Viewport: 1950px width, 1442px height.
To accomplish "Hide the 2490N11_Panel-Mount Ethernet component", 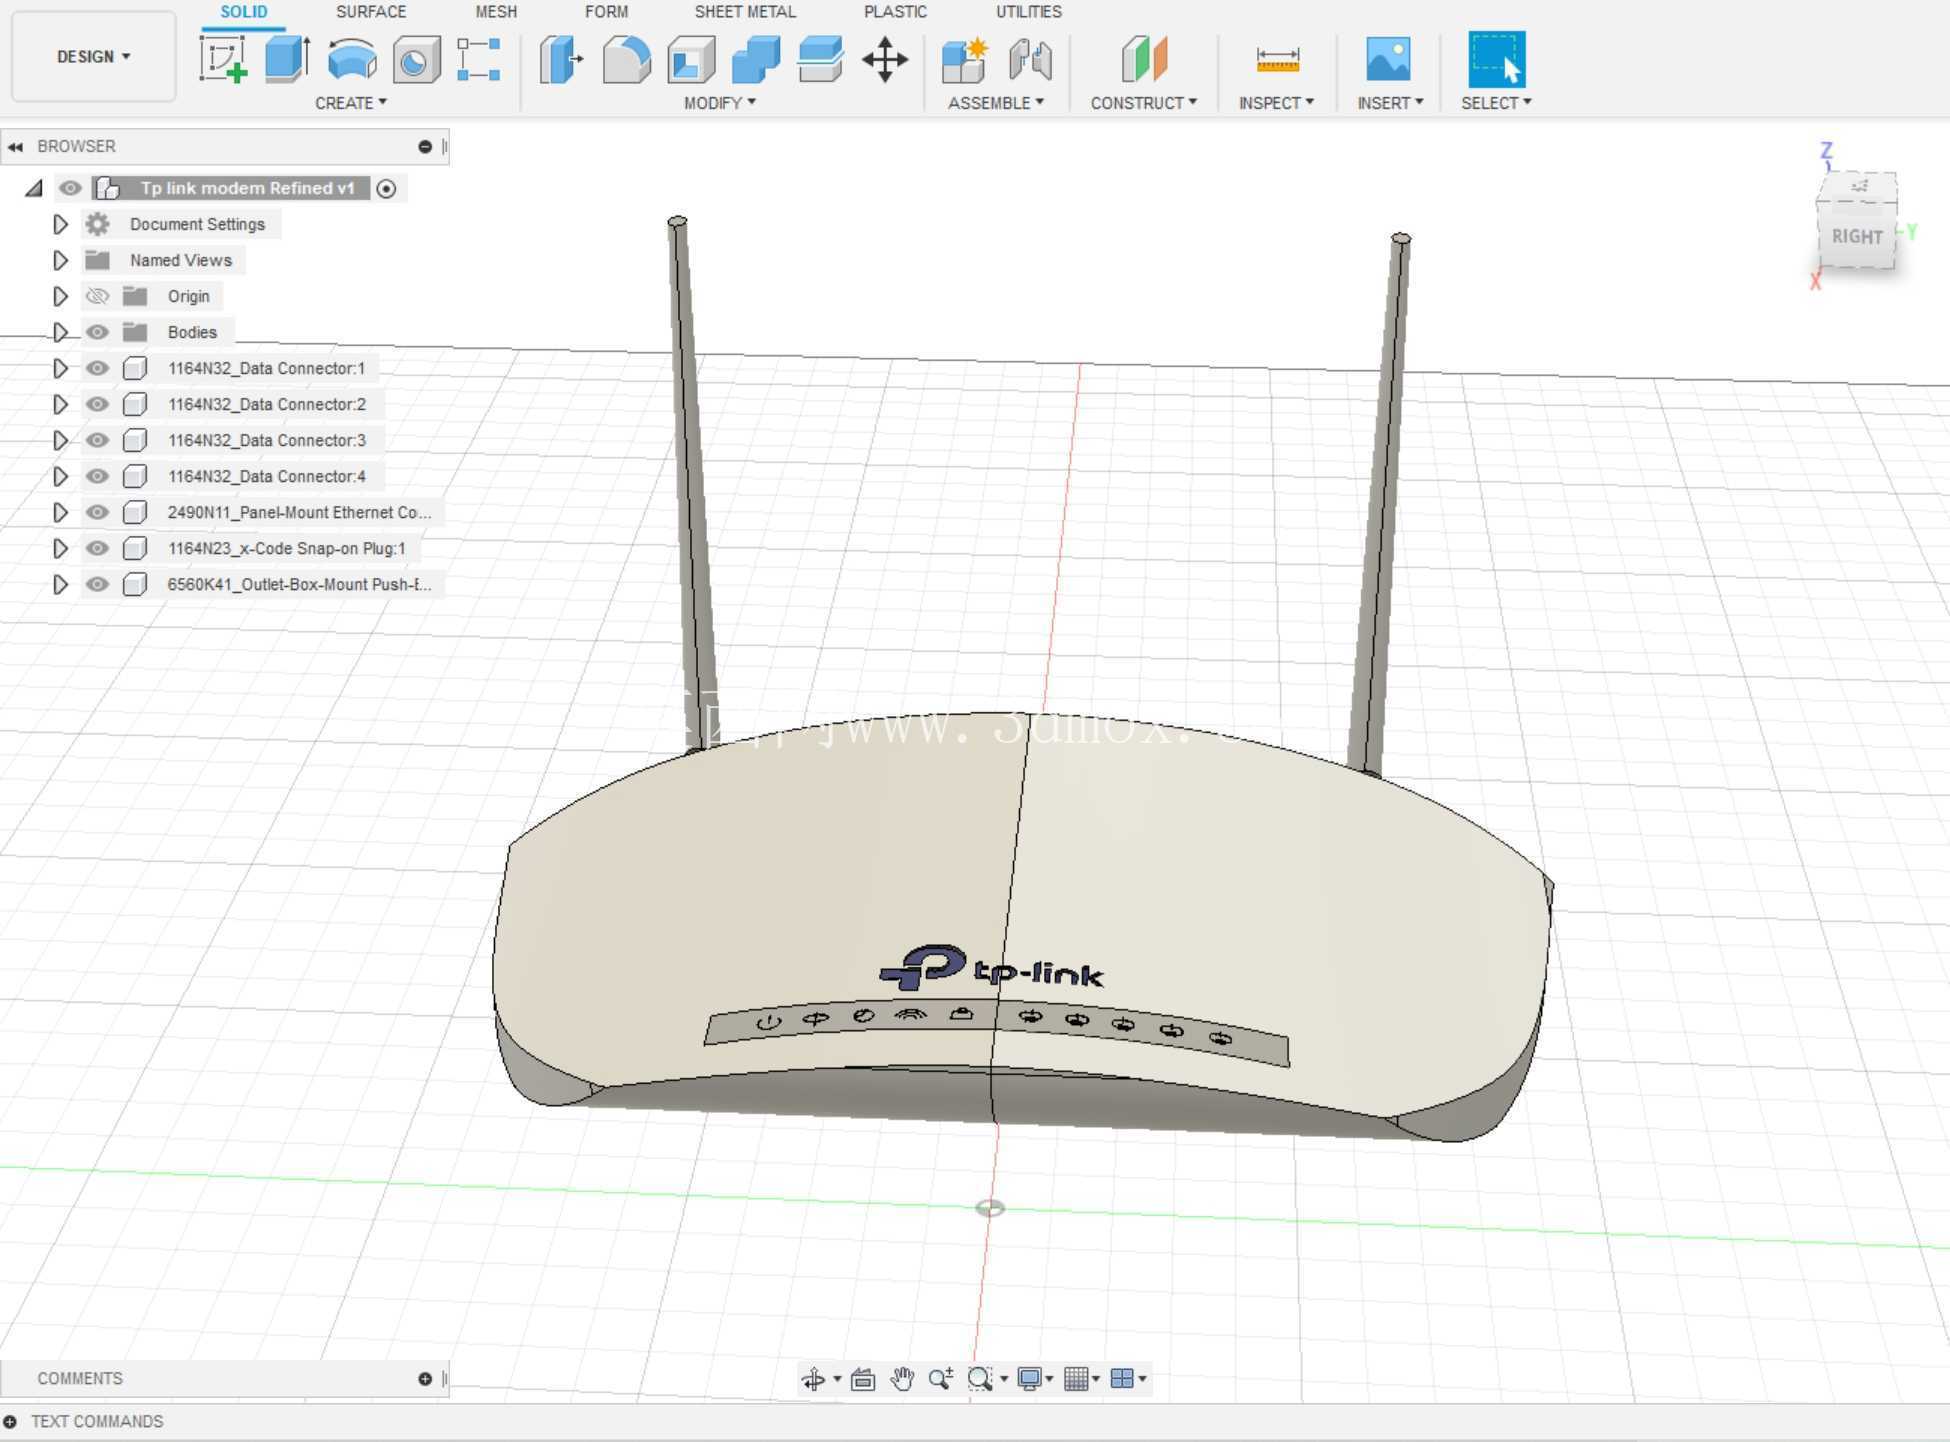I will (97, 512).
